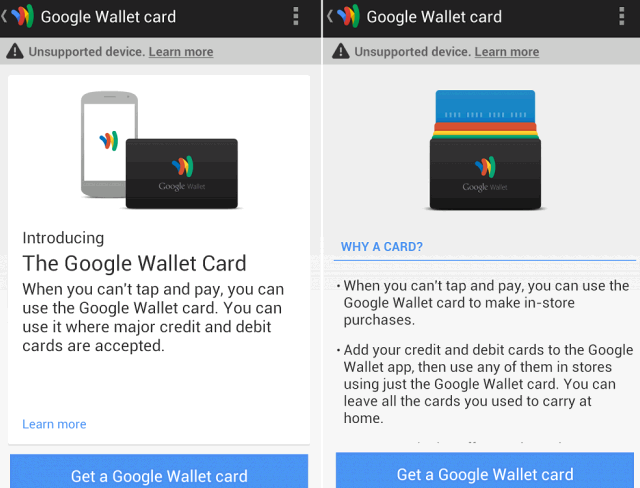This screenshot has width=640, height=488.
Task: Tap left Get a Google Wallet card button
Action: point(159,471)
